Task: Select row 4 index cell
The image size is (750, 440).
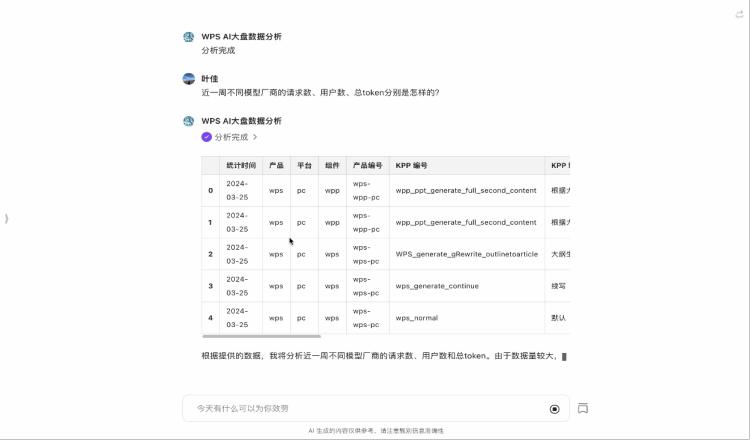Action: (x=210, y=318)
